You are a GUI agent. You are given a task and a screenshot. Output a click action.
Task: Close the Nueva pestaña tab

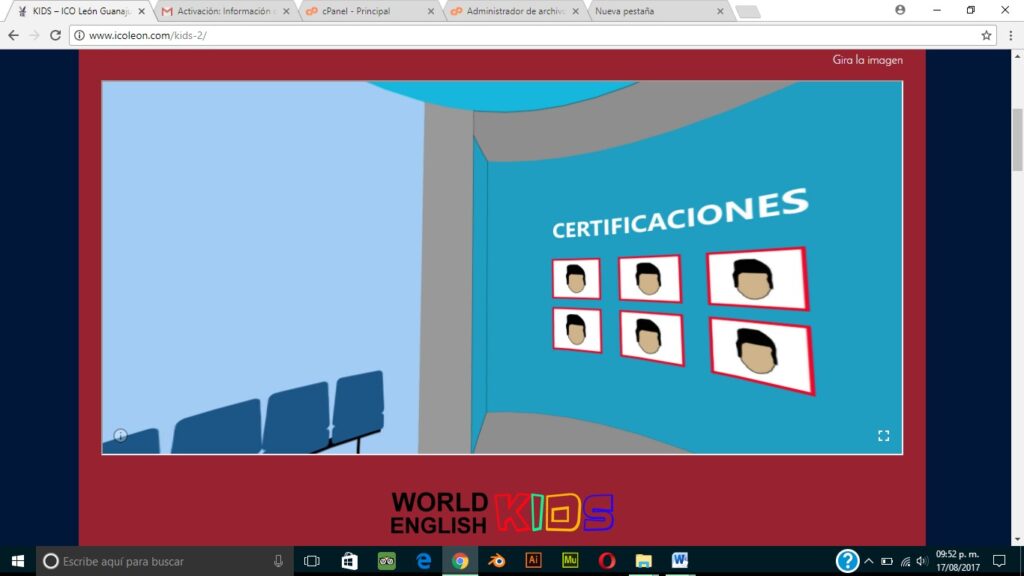point(719,11)
